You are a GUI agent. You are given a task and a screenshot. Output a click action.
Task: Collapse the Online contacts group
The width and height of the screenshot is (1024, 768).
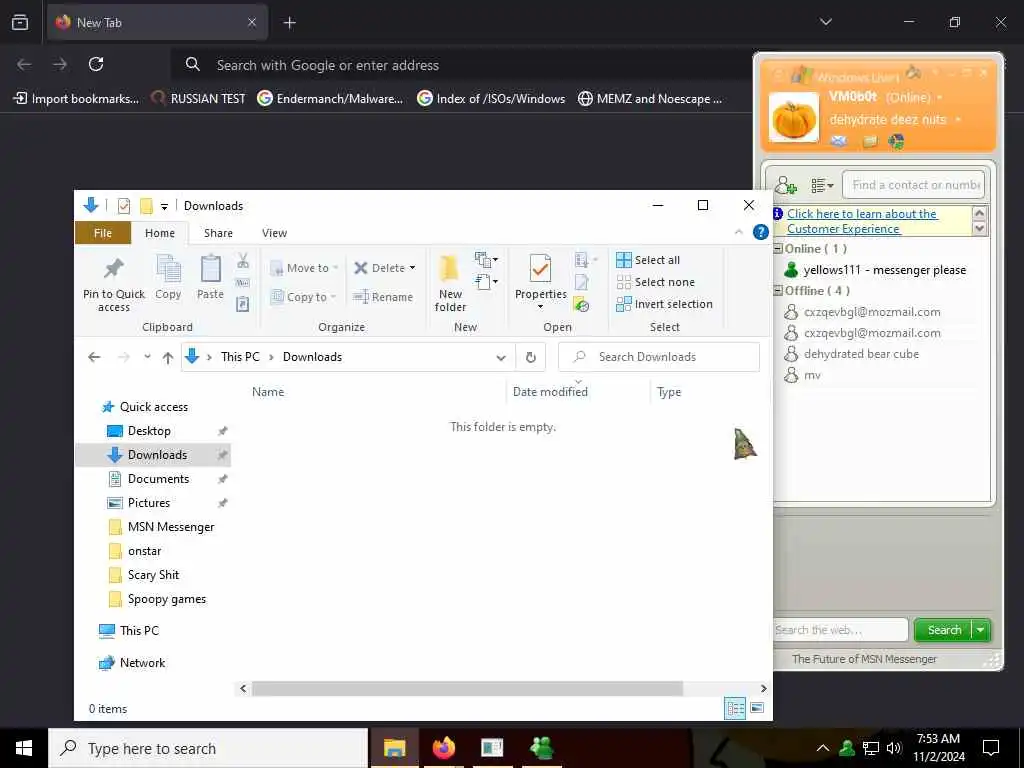pyautogui.click(x=778, y=249)
